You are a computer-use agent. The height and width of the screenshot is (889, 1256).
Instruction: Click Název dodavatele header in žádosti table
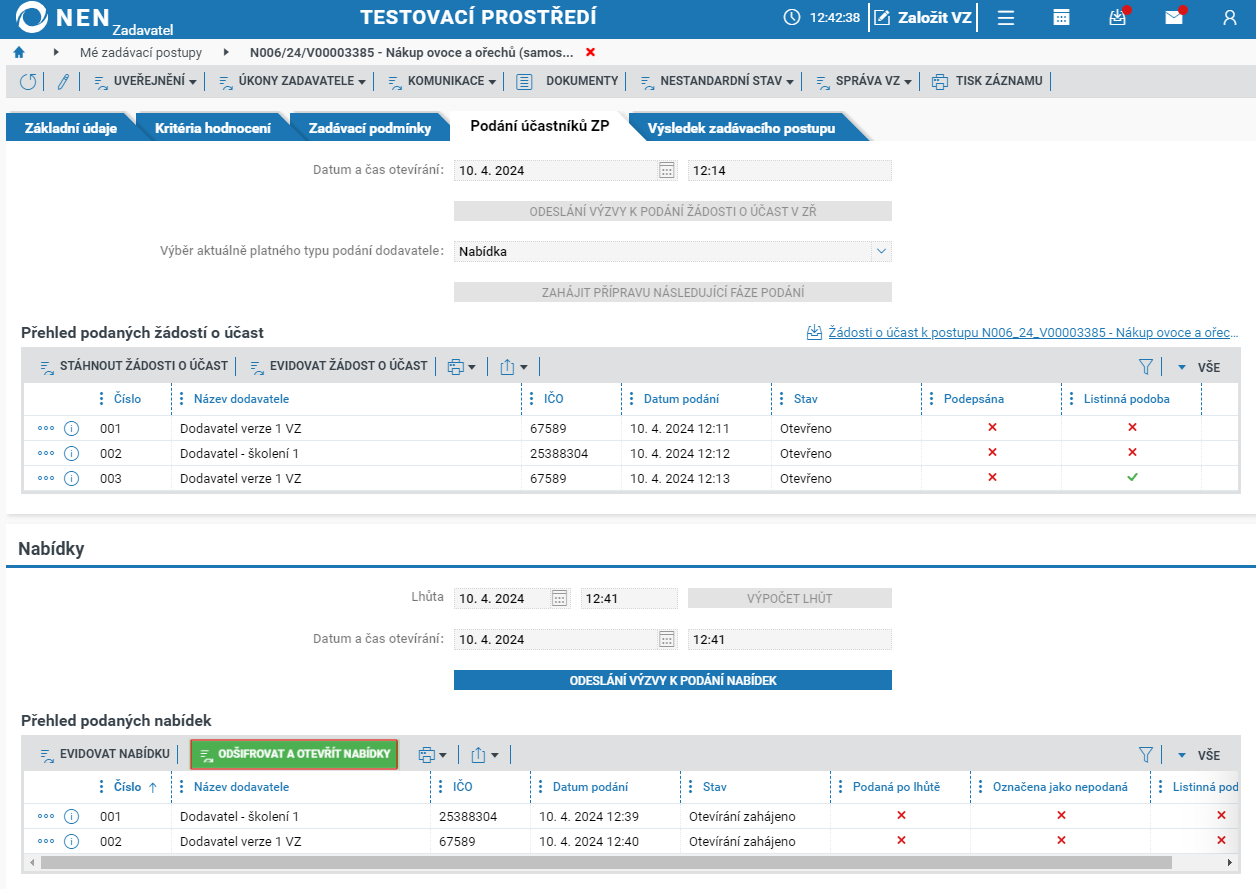pos(241,399)
